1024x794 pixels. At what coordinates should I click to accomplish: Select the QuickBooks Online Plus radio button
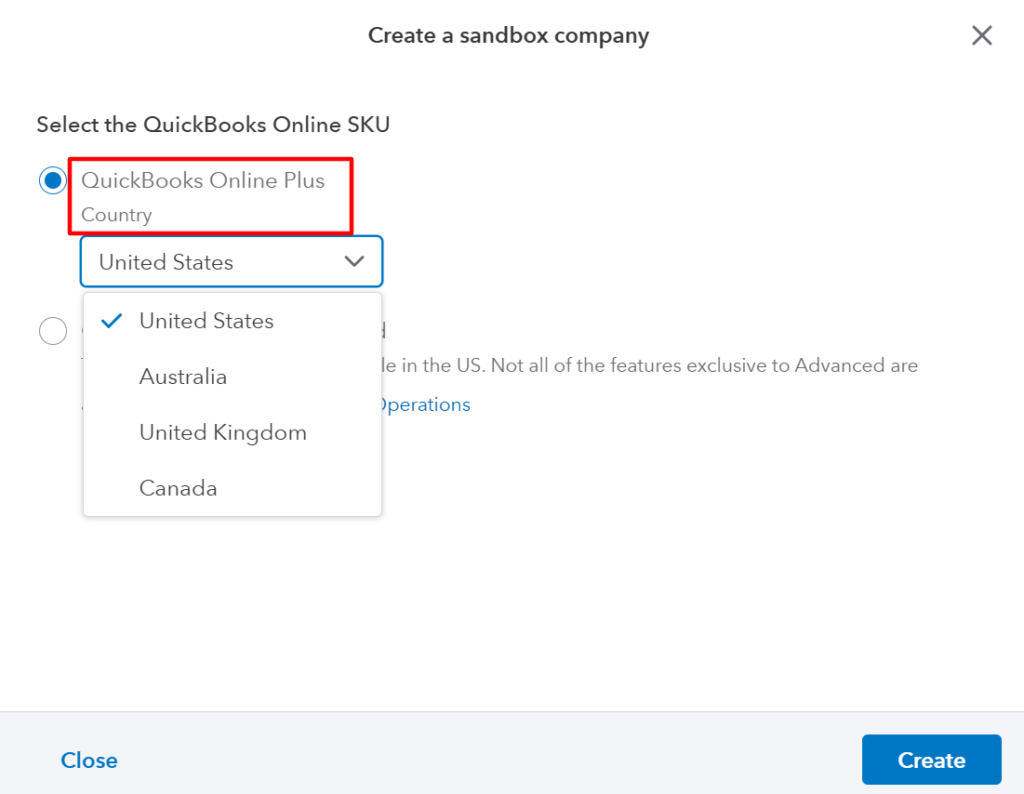(x=52, y=181)
